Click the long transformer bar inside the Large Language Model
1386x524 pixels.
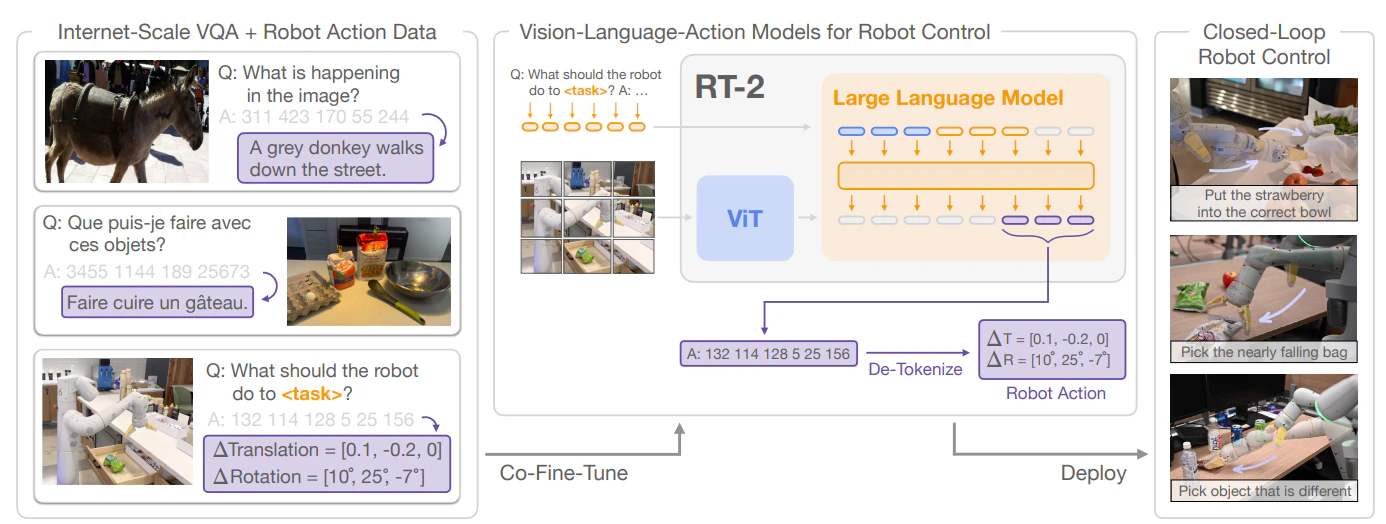965,176
